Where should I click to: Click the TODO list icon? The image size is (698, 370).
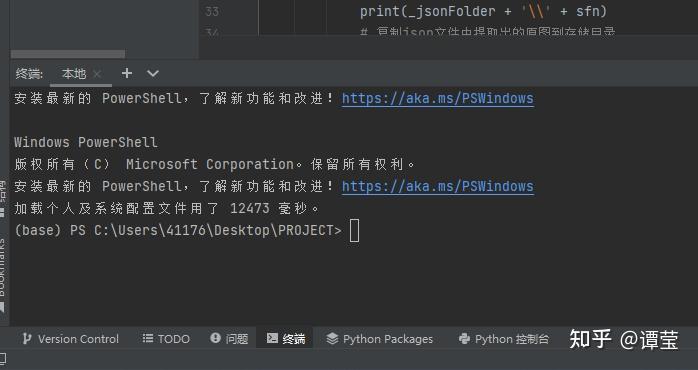click(148, 338)
